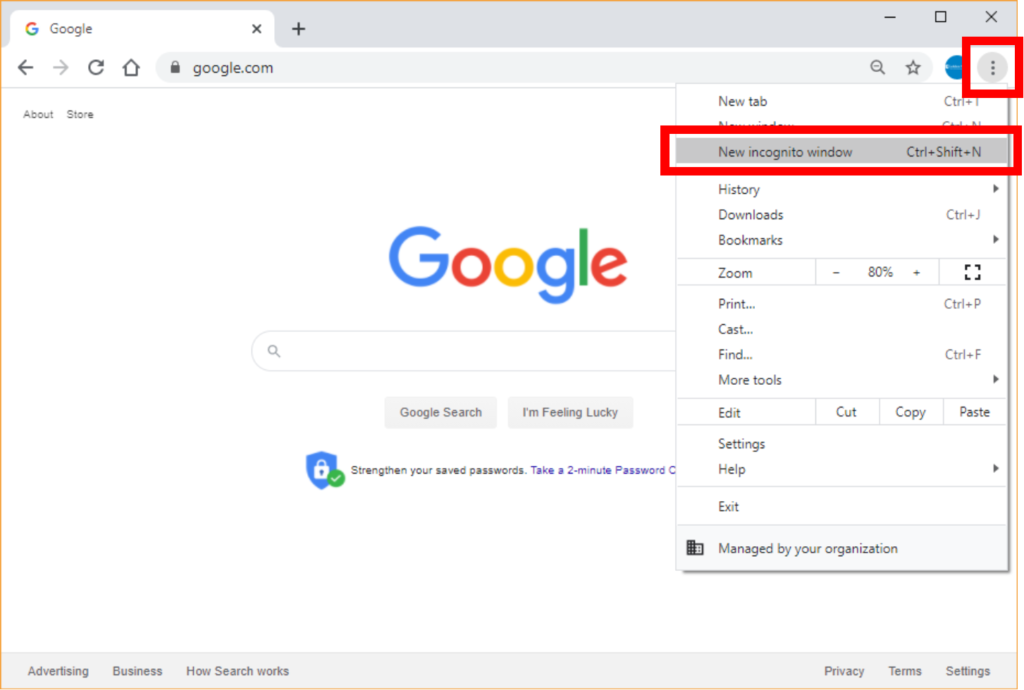Image resolution: width=1024 pixels, height=690 pixels.
Task: Click Cut in the Edit row
Action: point(846,412)
